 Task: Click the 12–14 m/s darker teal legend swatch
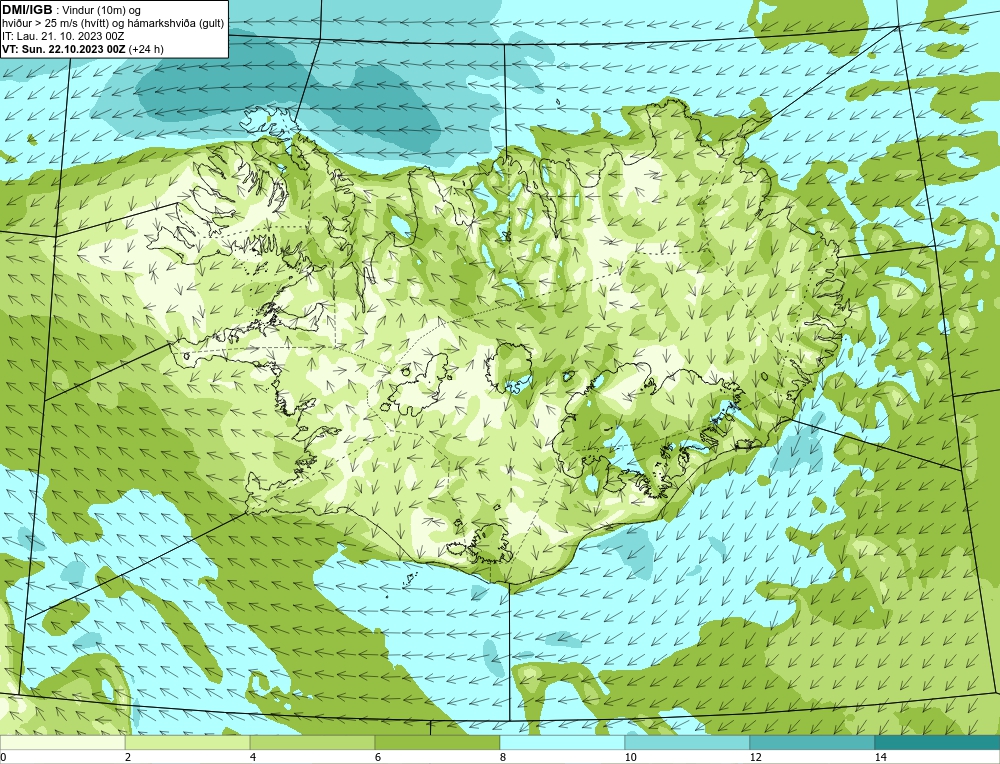(x=812, y=742)
